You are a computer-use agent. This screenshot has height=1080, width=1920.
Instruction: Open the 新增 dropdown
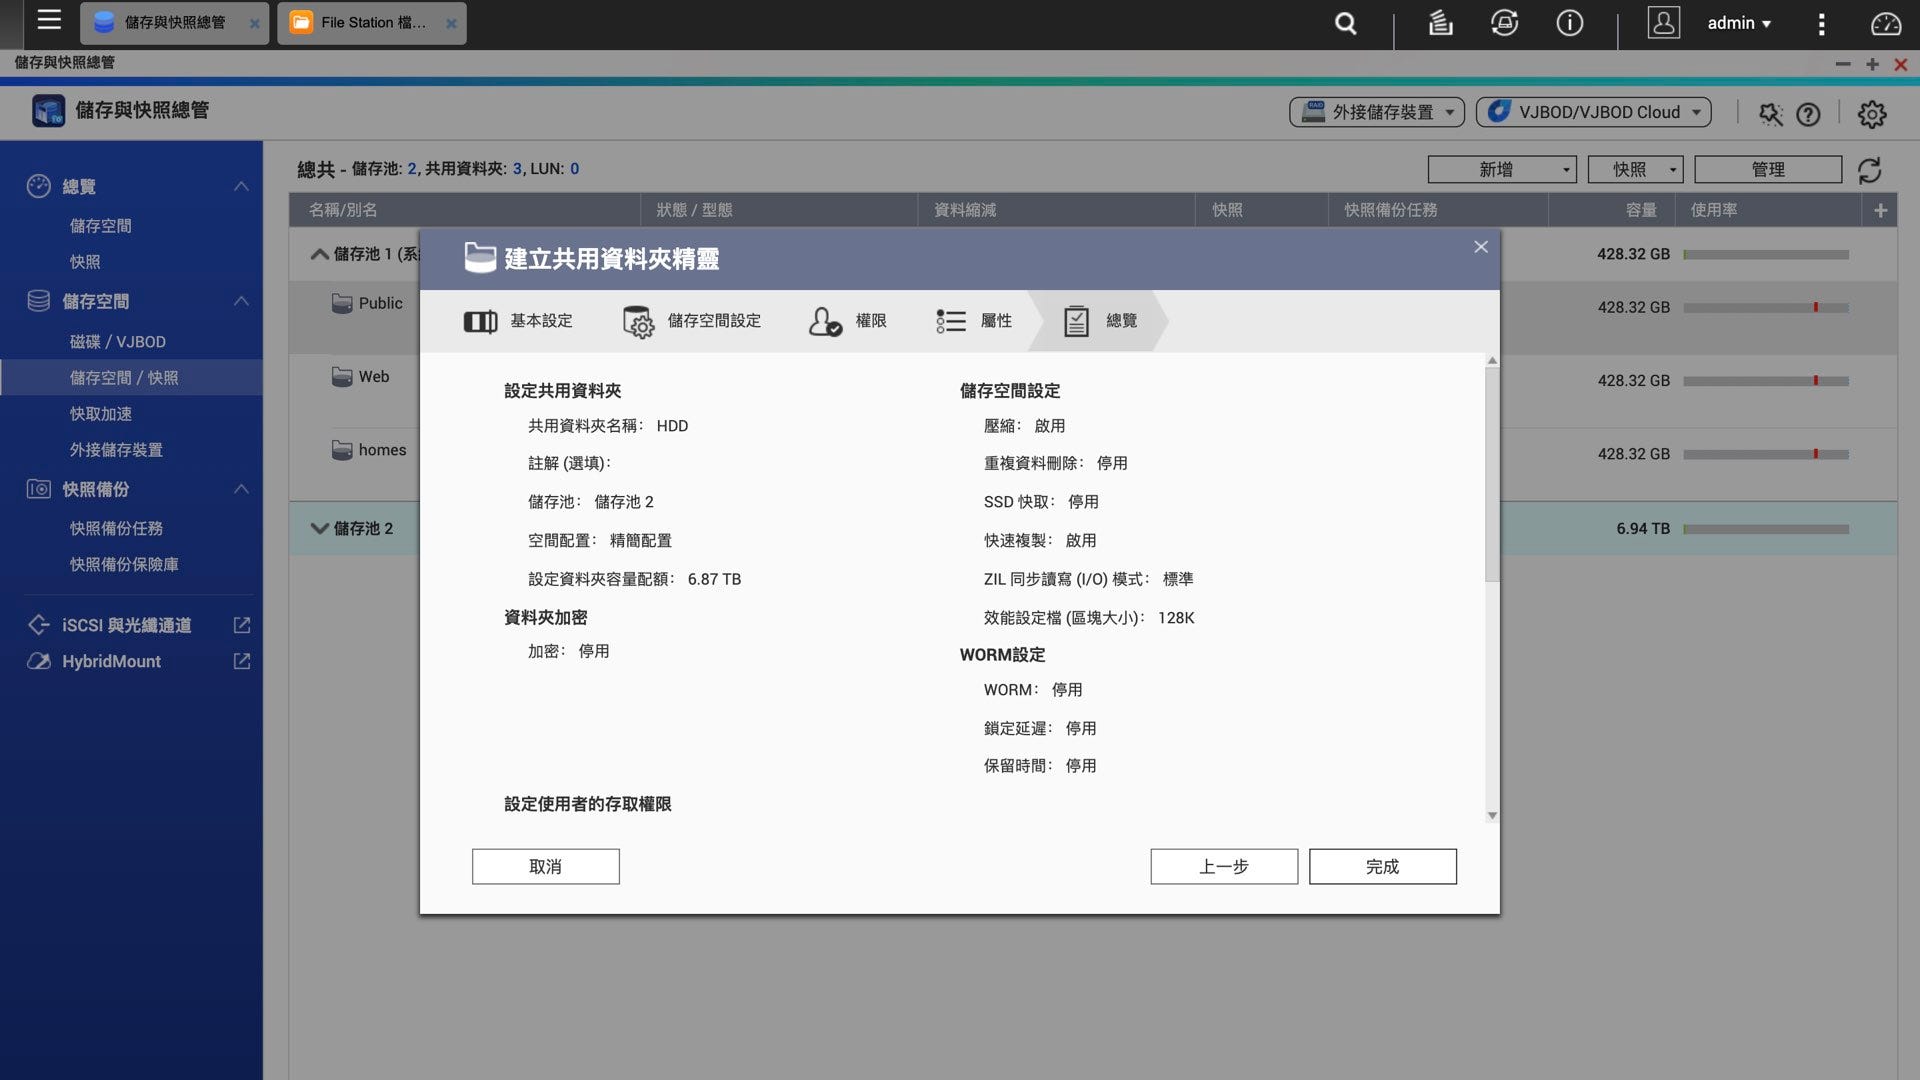[1502, 170]
